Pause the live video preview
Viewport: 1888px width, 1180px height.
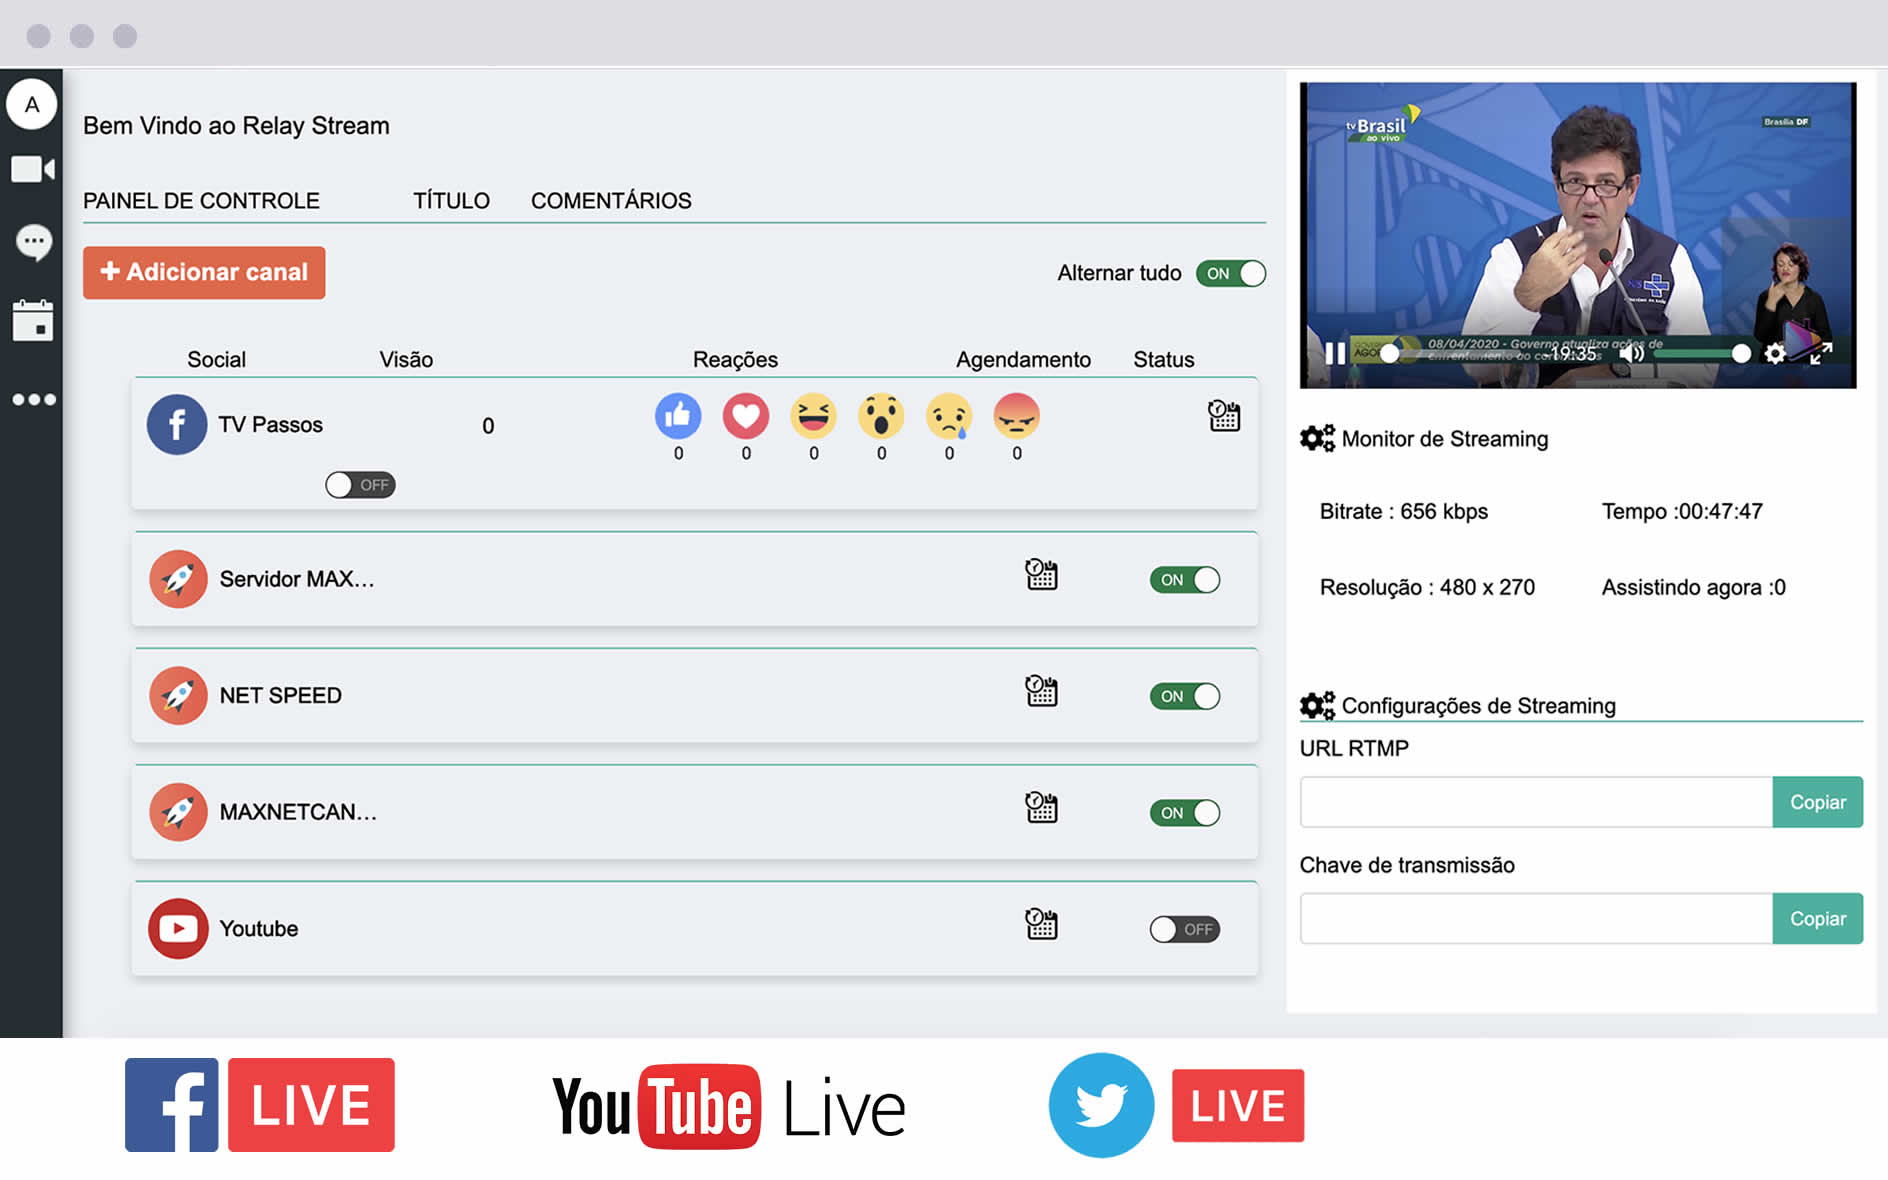click(x=1335, y=353)
